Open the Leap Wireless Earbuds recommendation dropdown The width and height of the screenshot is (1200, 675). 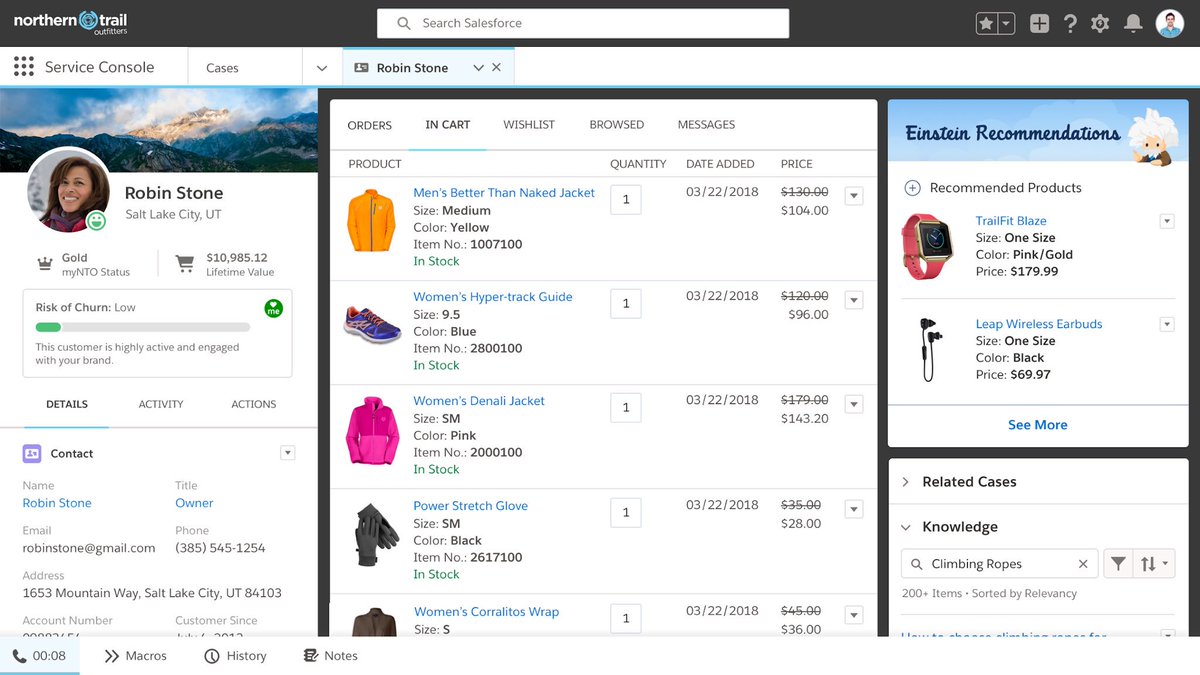1166,324
